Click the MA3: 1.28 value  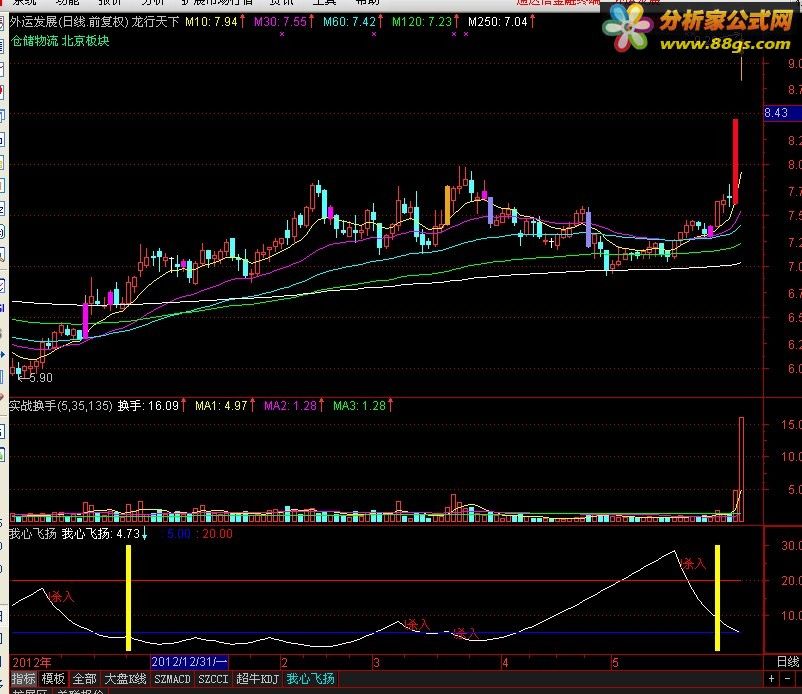(360, 406)
